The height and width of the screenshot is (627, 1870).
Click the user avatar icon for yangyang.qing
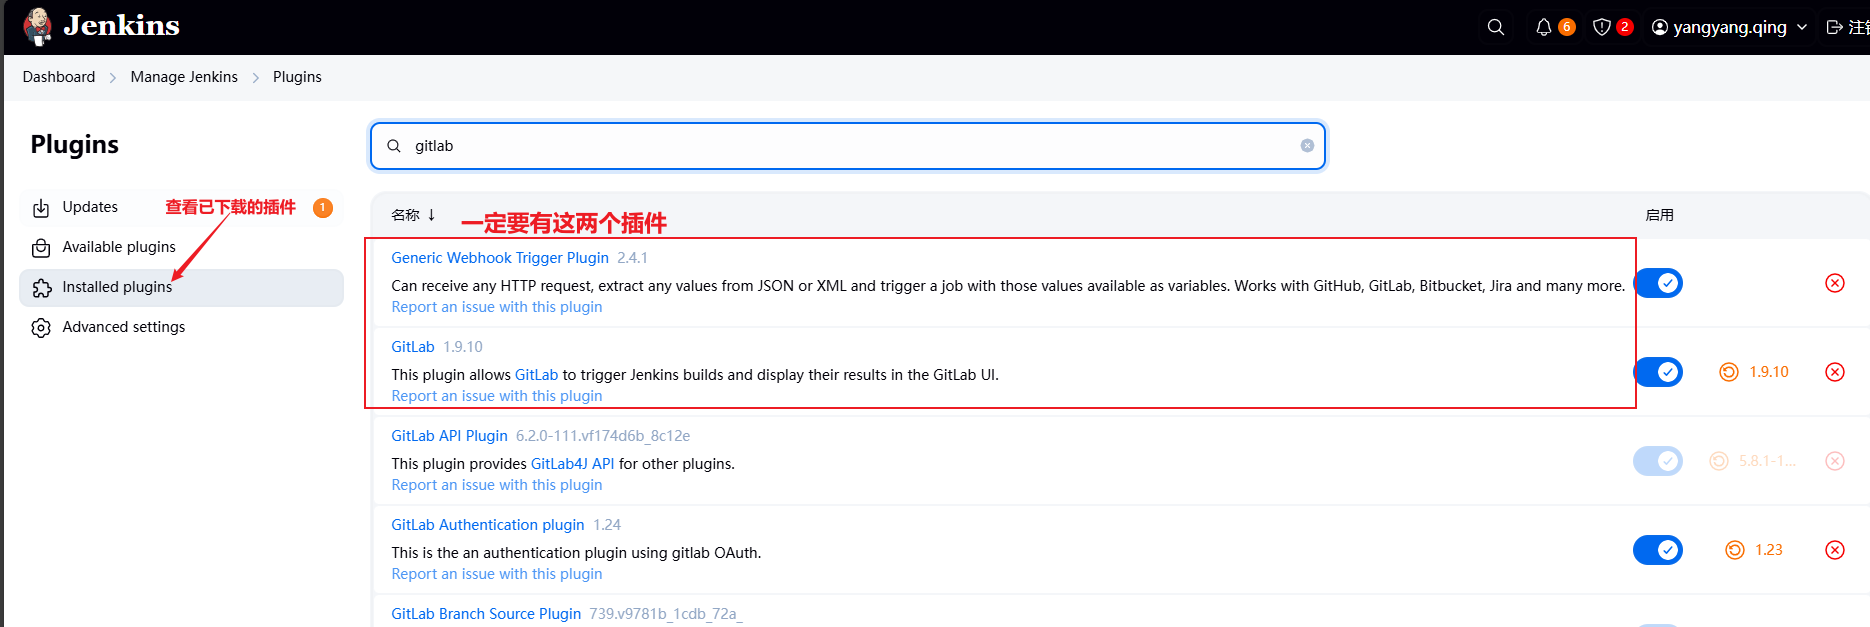click(1660, 27)
